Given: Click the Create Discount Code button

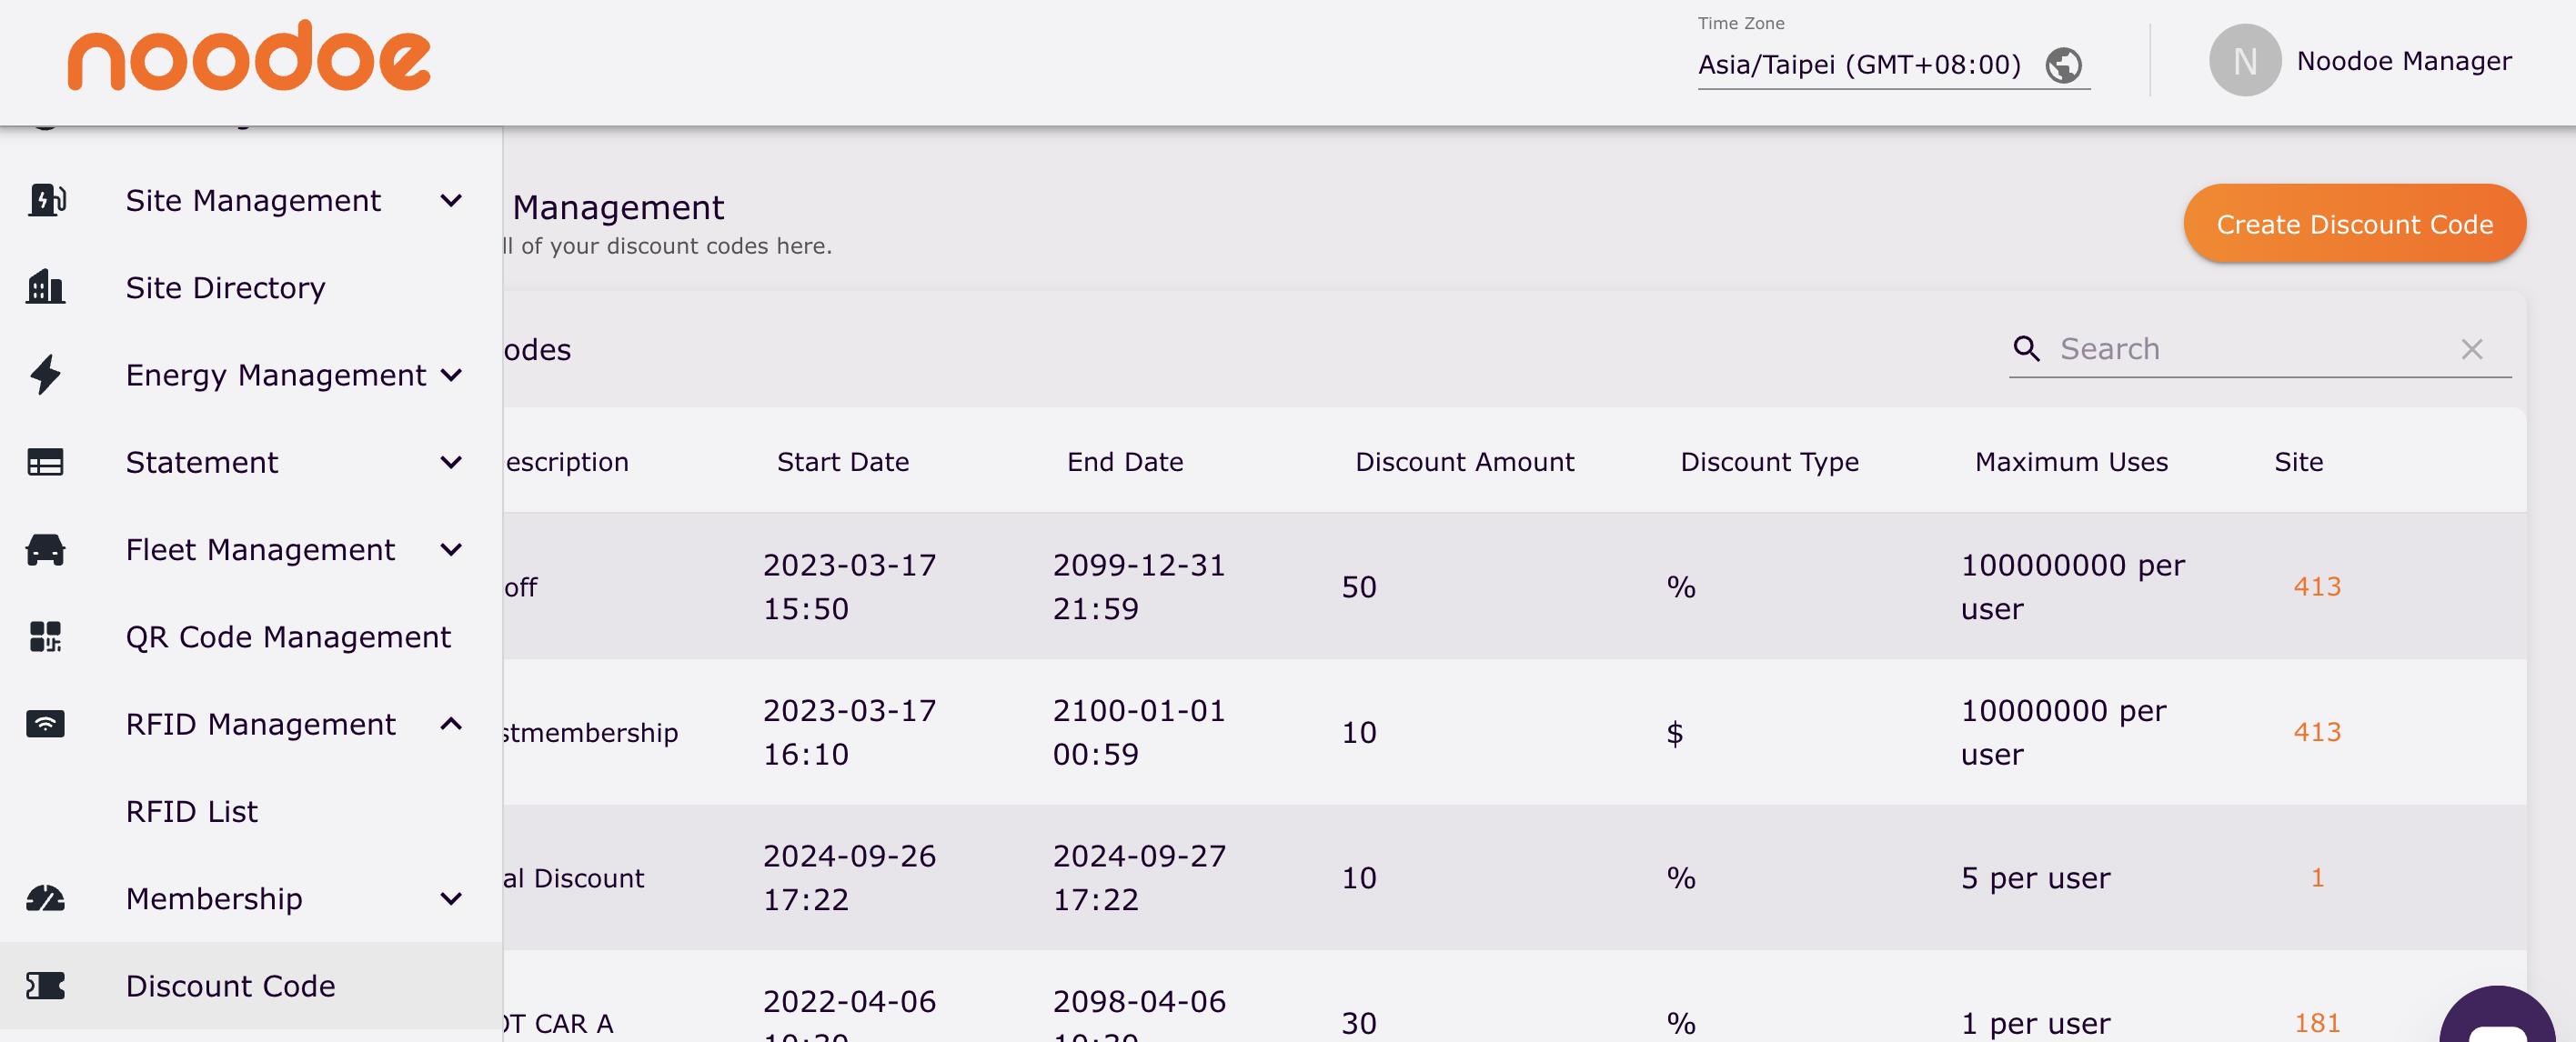Looking at the screenshot, I should click(2354, 223).
